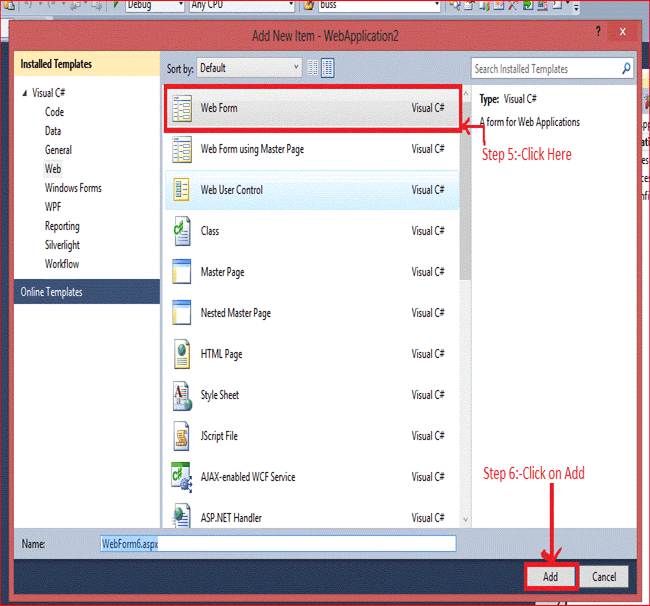Click the 'Type: Visual C#' label
650x606 pixels.
(508, 99)
